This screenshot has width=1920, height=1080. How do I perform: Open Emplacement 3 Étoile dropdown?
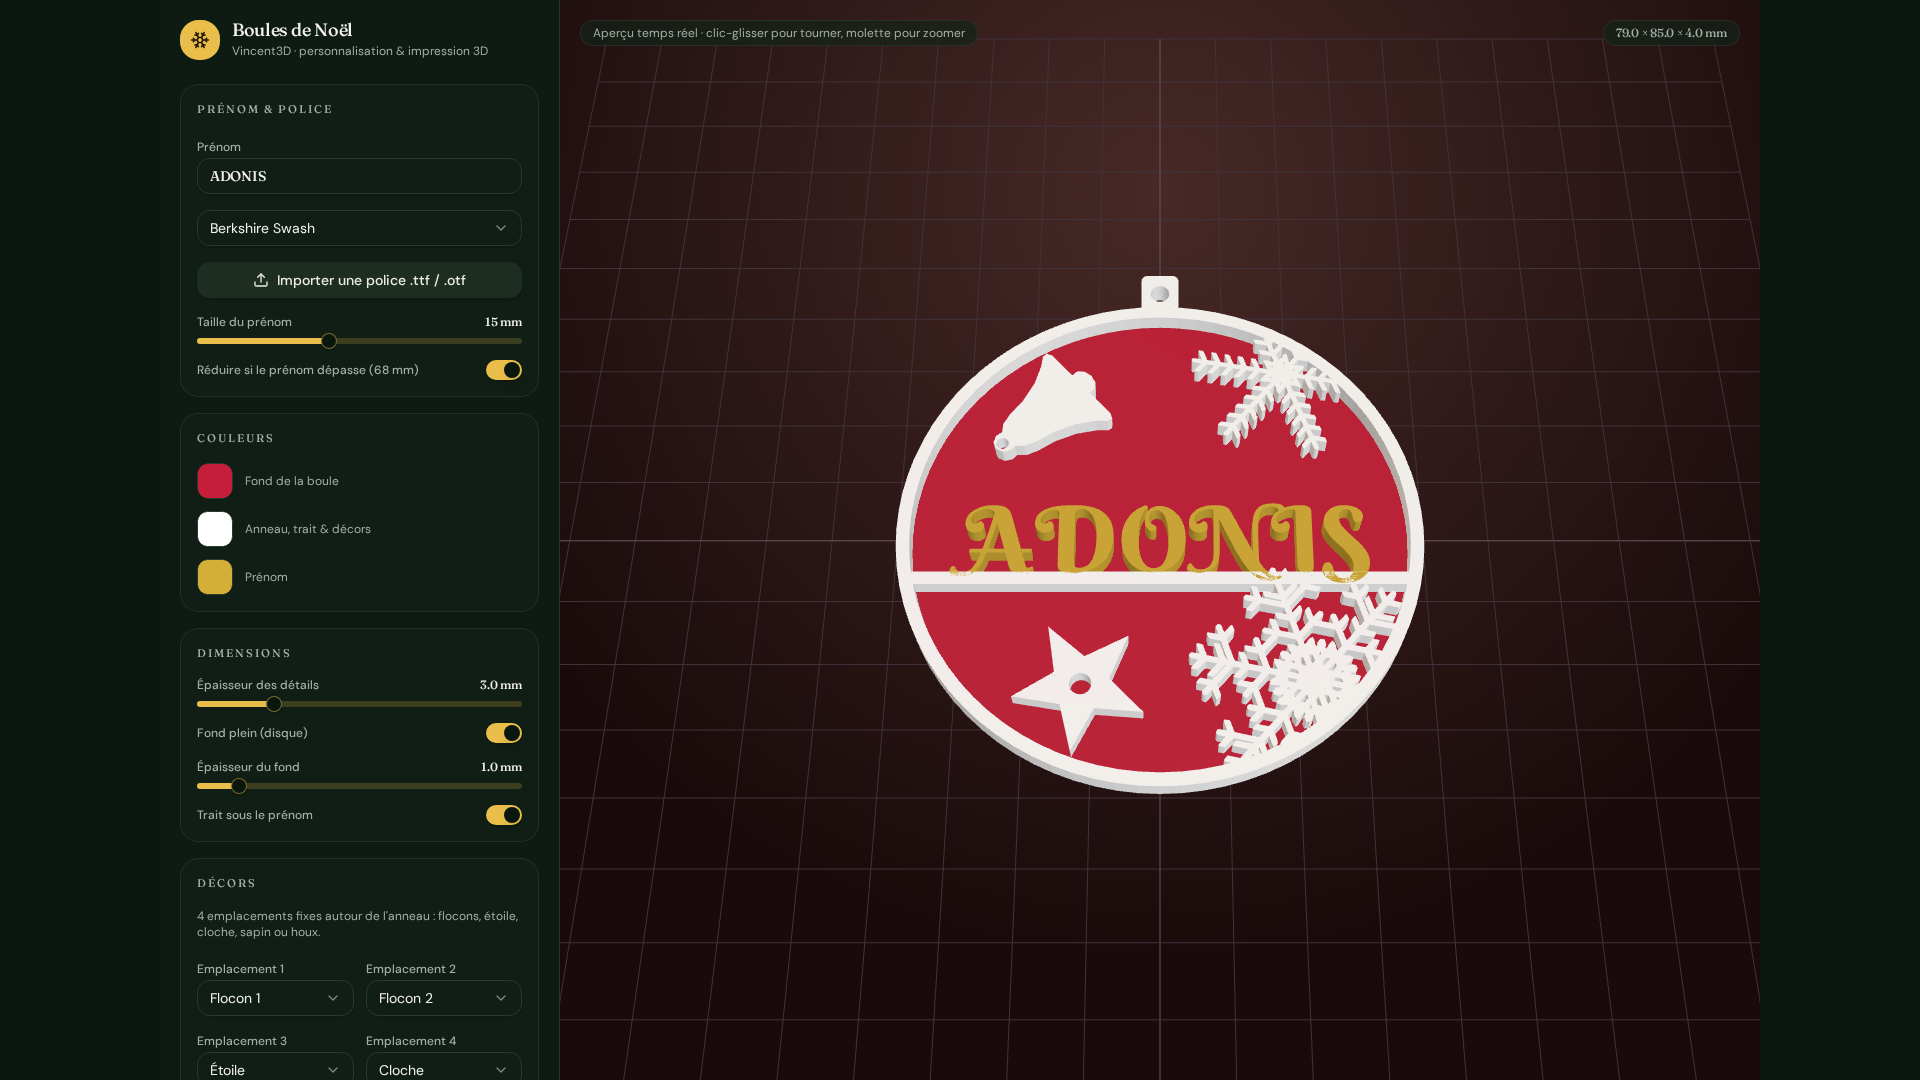pyautogui.click(x=275, y=1068)
